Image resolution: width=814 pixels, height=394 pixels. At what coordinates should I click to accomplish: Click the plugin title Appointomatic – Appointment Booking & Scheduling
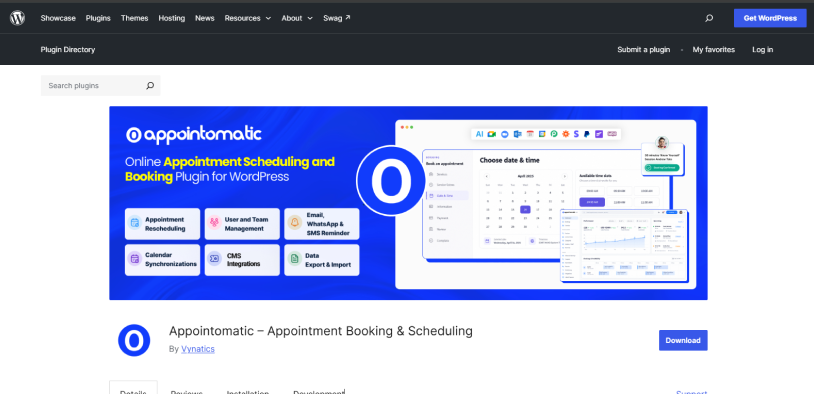coord(321,331)
